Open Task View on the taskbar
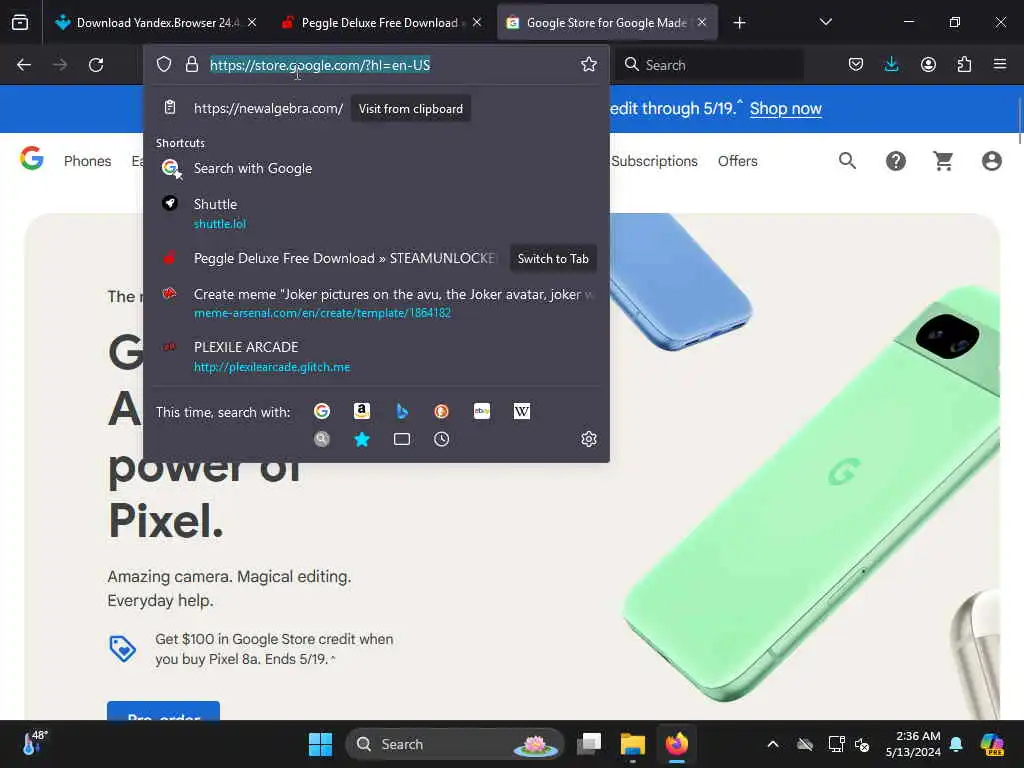The width and height of the screenshot is (1024, 768). click(589, 744)
